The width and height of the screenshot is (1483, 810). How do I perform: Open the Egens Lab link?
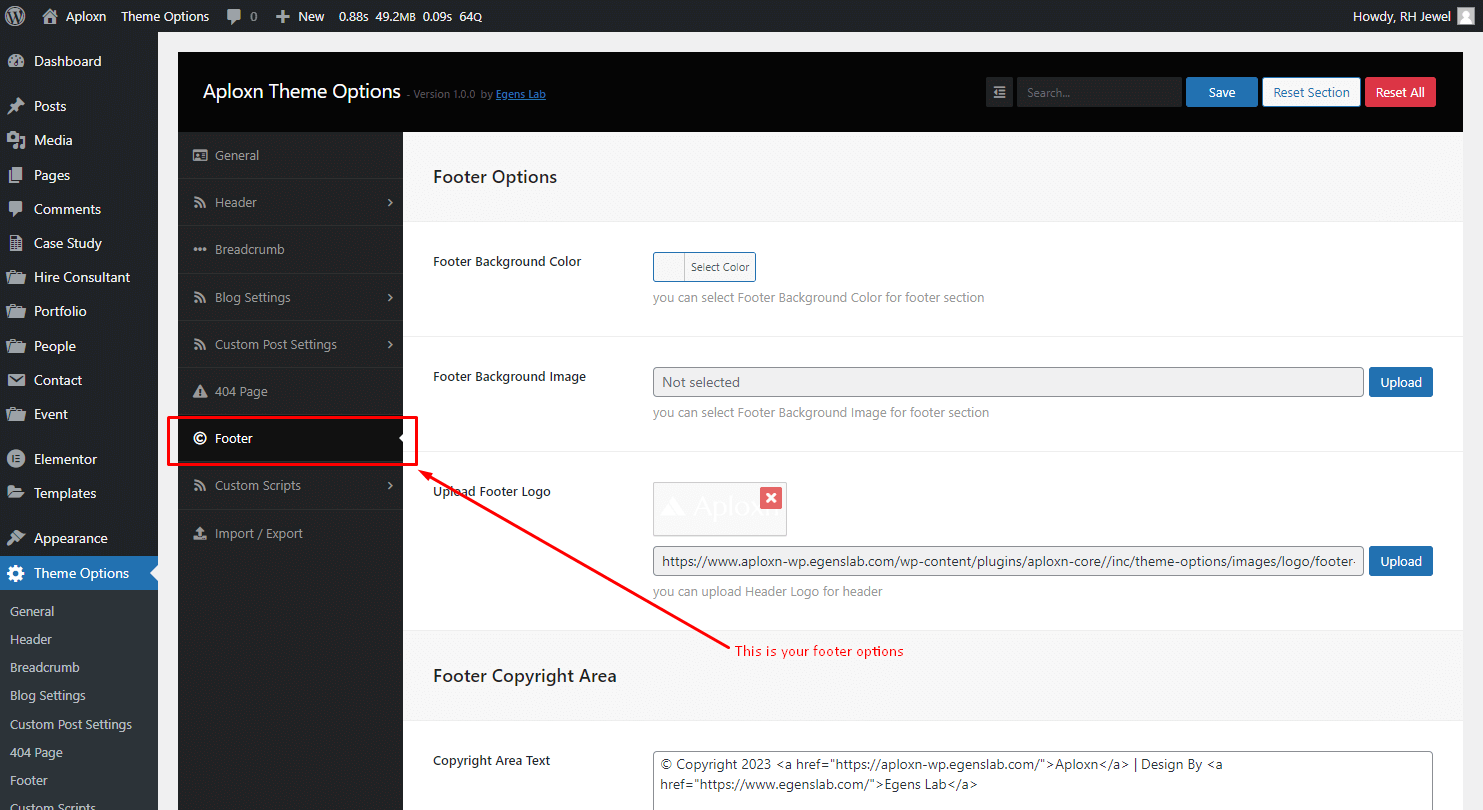(x=521, y=94)
